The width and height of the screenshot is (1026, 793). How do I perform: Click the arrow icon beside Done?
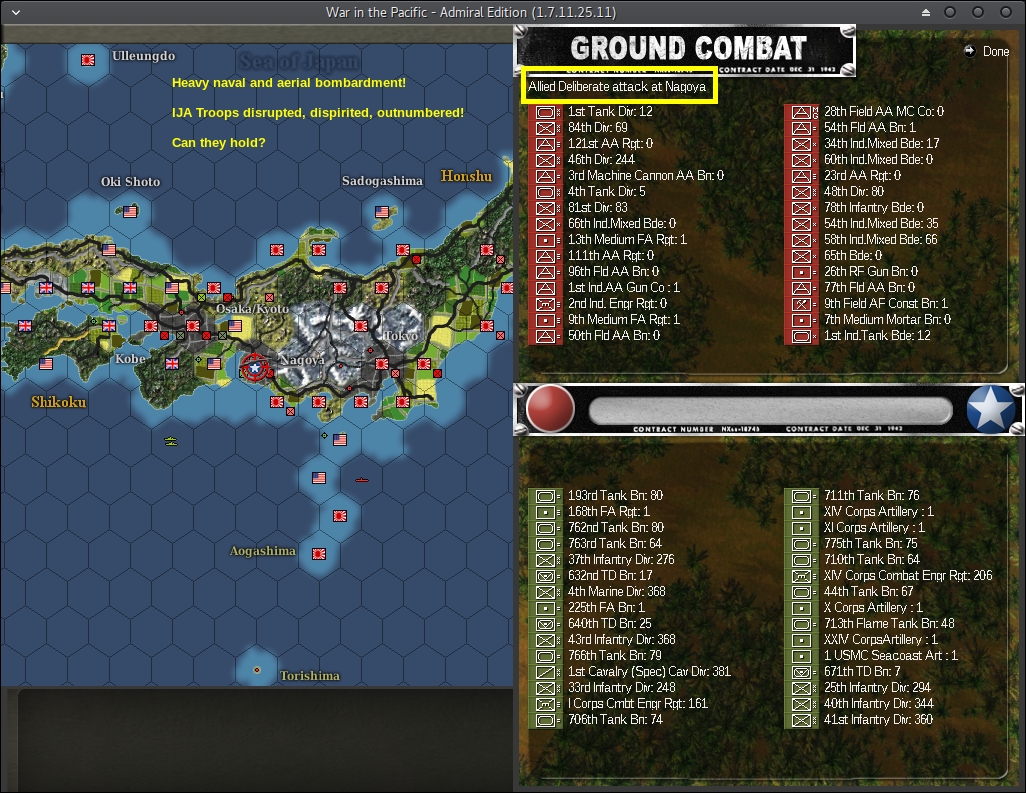pyautogui.click(x=969, y=51)
